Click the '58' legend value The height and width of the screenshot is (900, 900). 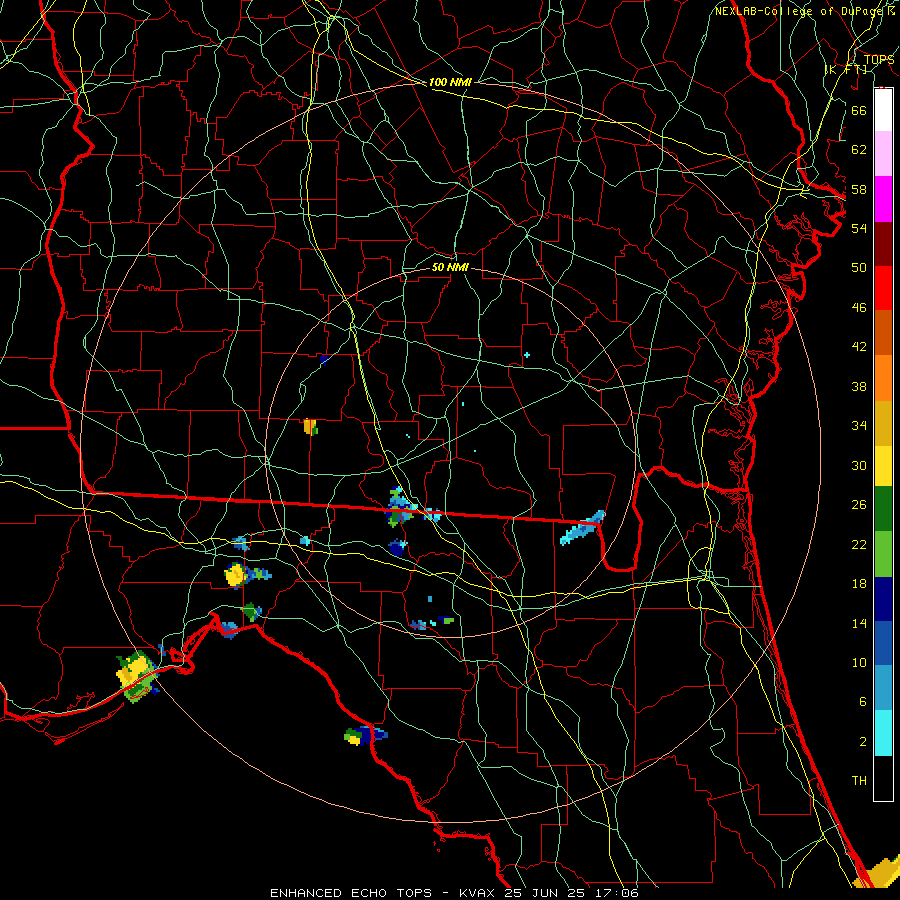[859, 189]
